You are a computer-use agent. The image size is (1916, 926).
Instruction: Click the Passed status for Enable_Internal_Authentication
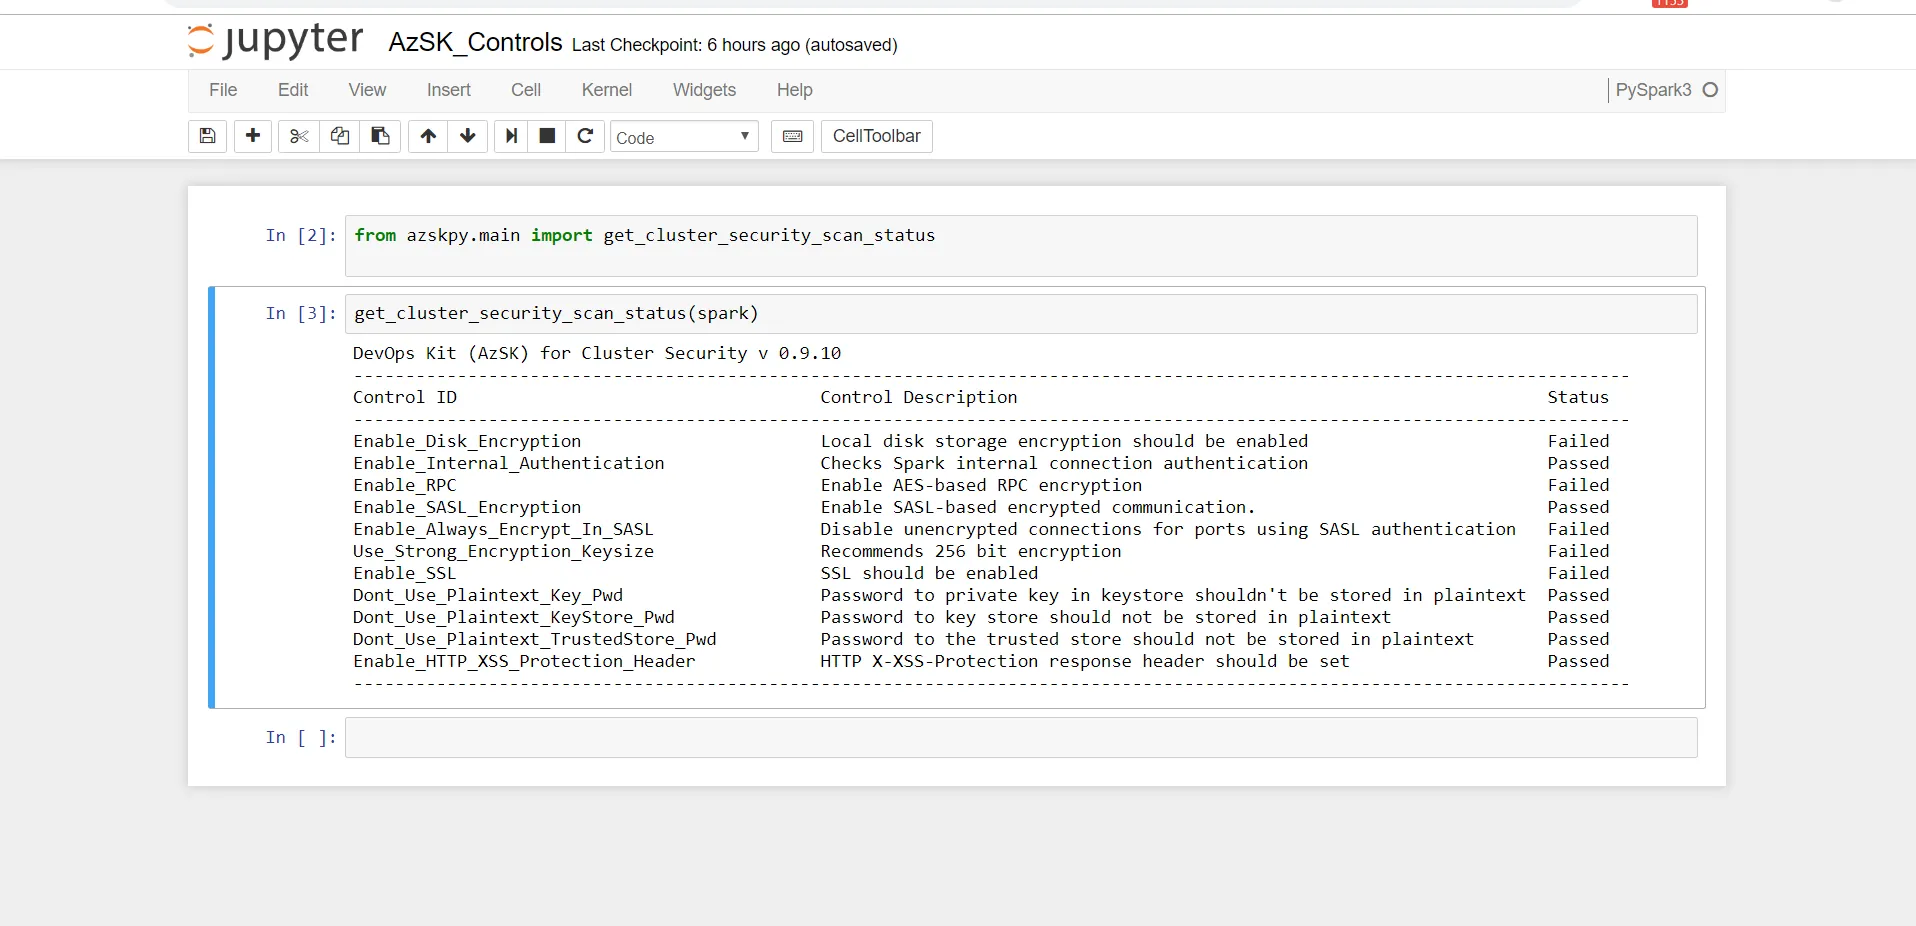(1578, 463)
